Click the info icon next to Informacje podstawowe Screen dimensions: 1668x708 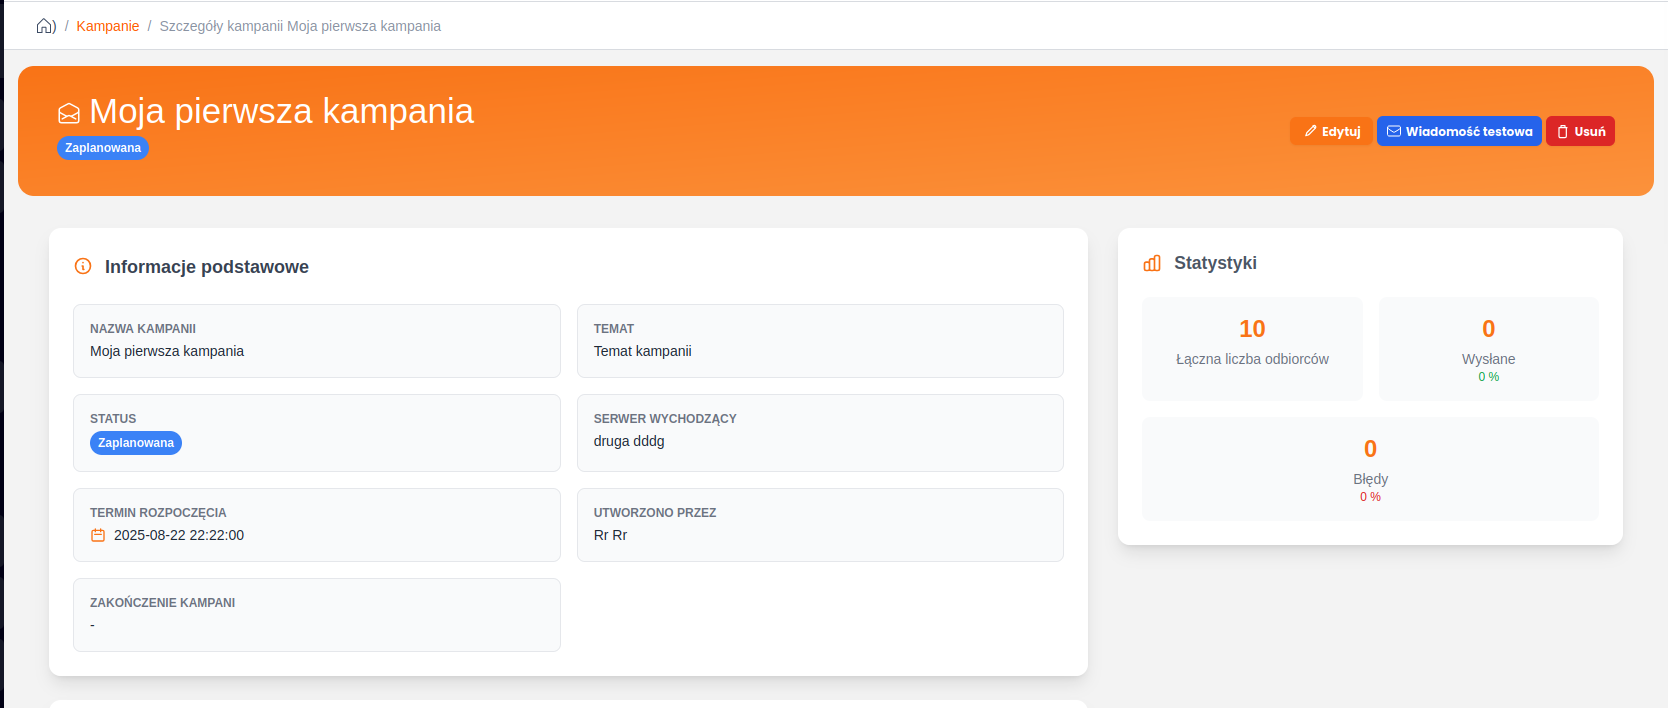[83, 266]
